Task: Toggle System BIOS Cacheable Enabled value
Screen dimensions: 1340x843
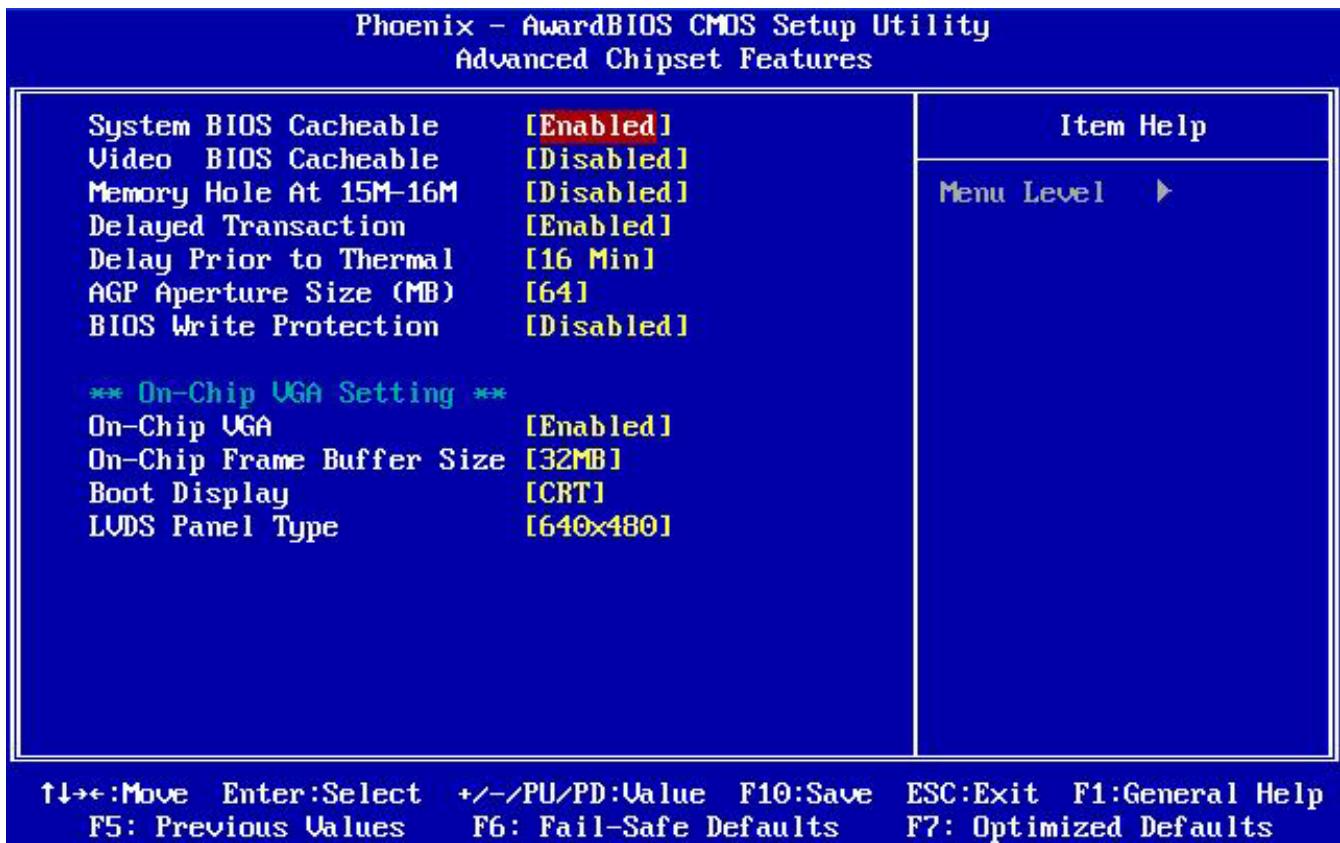Action: pos(598,127)
